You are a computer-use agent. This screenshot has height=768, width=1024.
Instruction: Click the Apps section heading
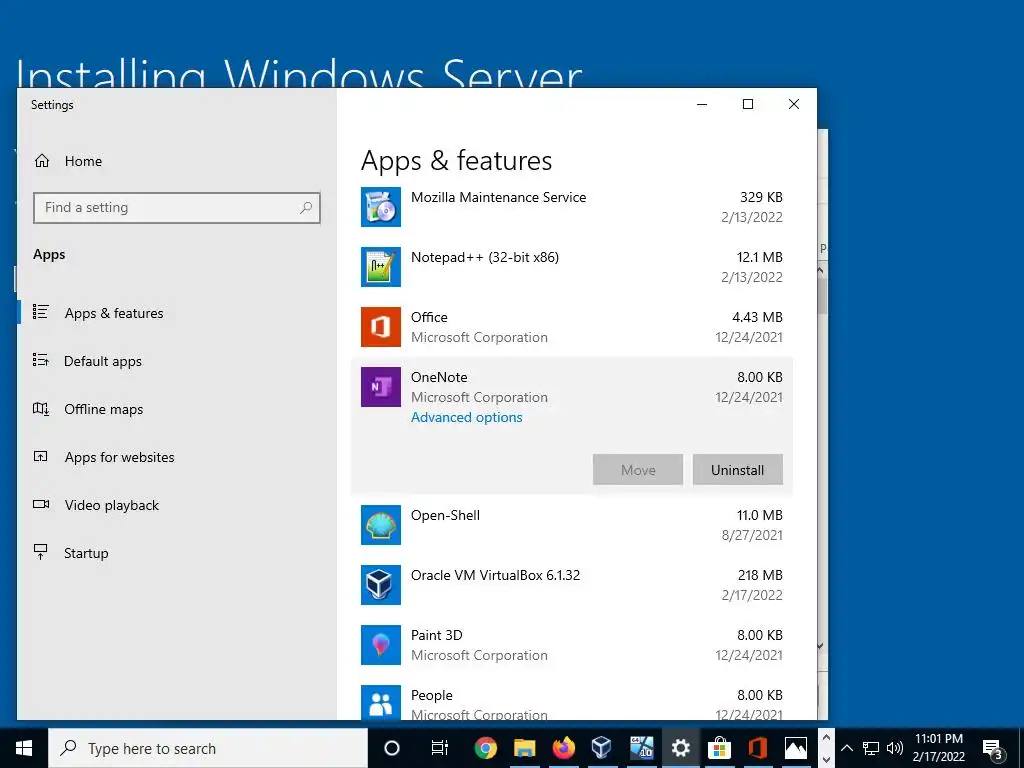tap(49, 255)
